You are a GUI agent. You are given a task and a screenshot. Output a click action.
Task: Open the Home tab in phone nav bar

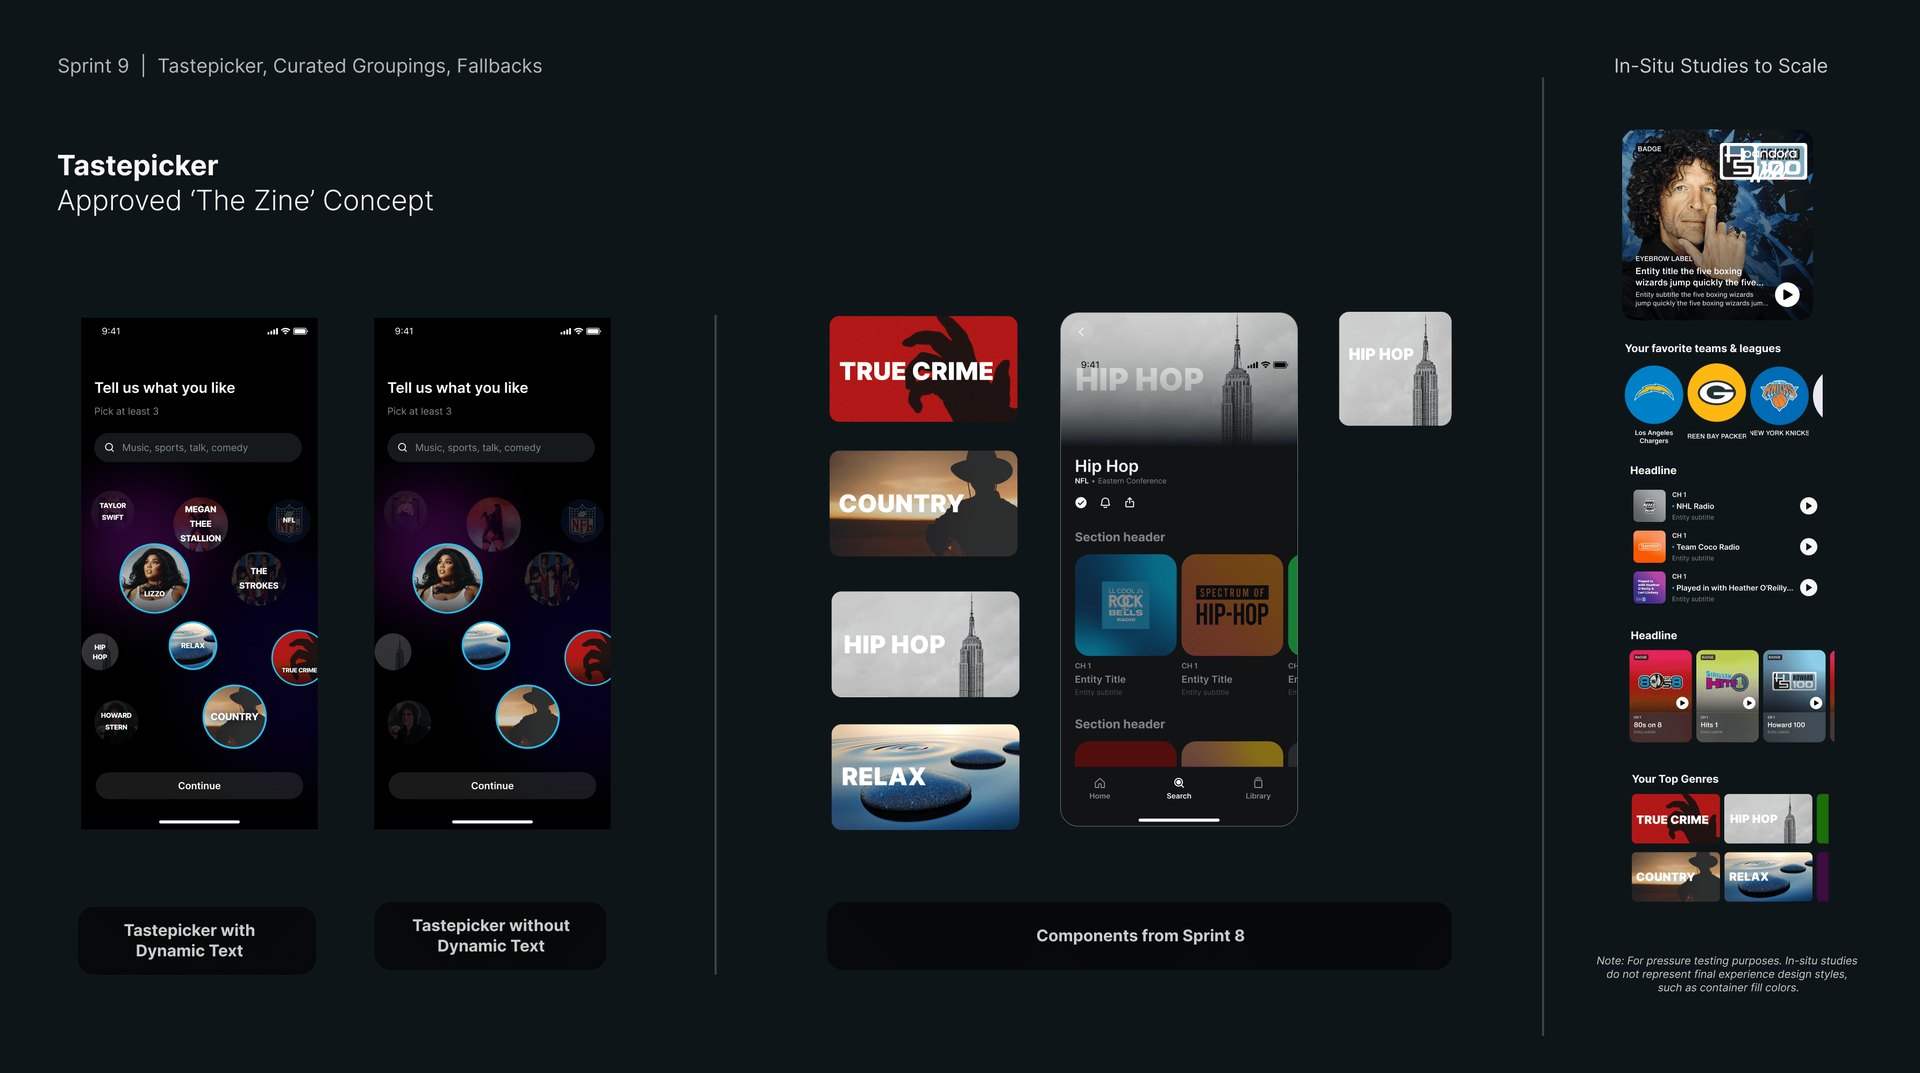click(1100, 788)
